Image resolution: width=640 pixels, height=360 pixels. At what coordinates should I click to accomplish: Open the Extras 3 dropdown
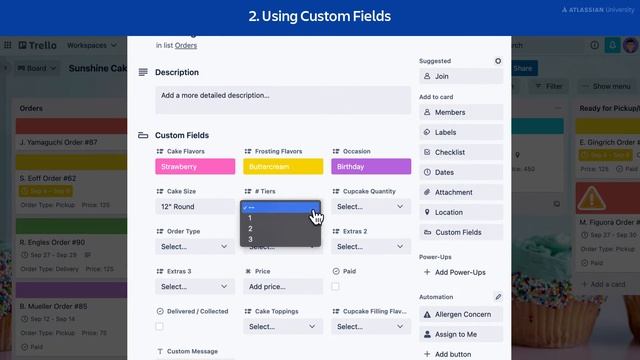click(x=195, y=287)
